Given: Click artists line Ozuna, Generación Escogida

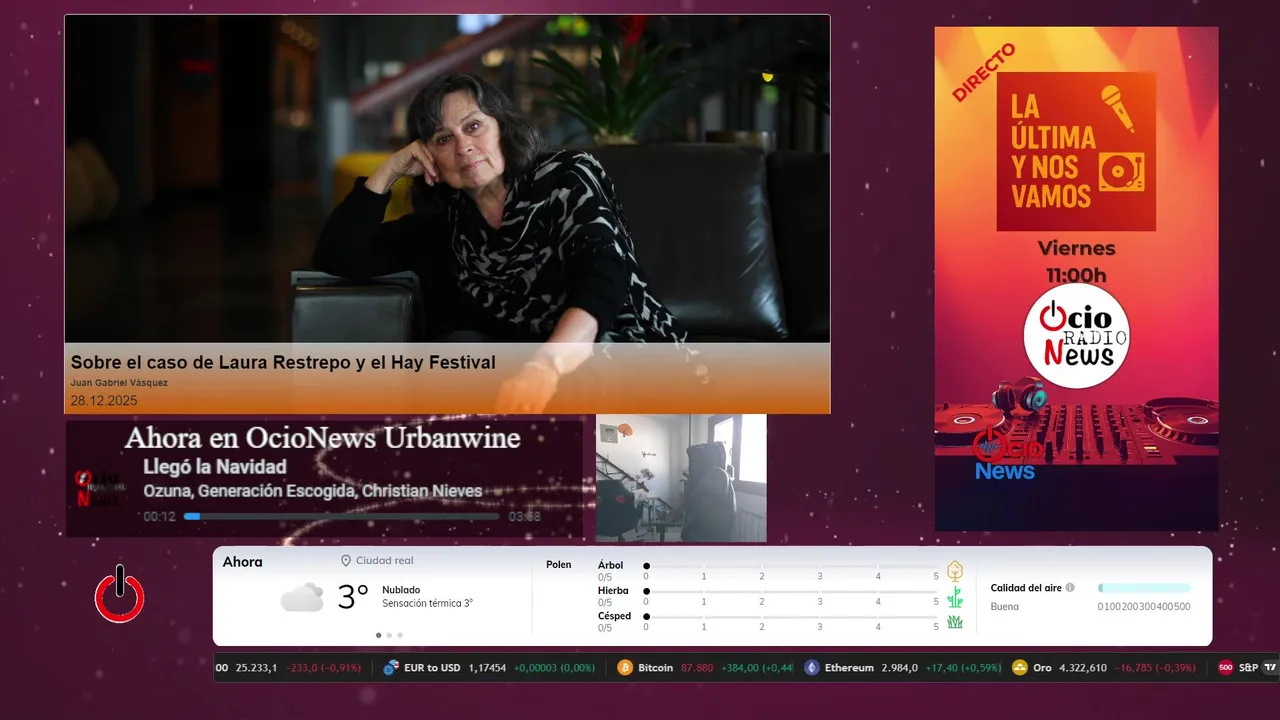Looking at the screenshot, I should pos(313,491).
